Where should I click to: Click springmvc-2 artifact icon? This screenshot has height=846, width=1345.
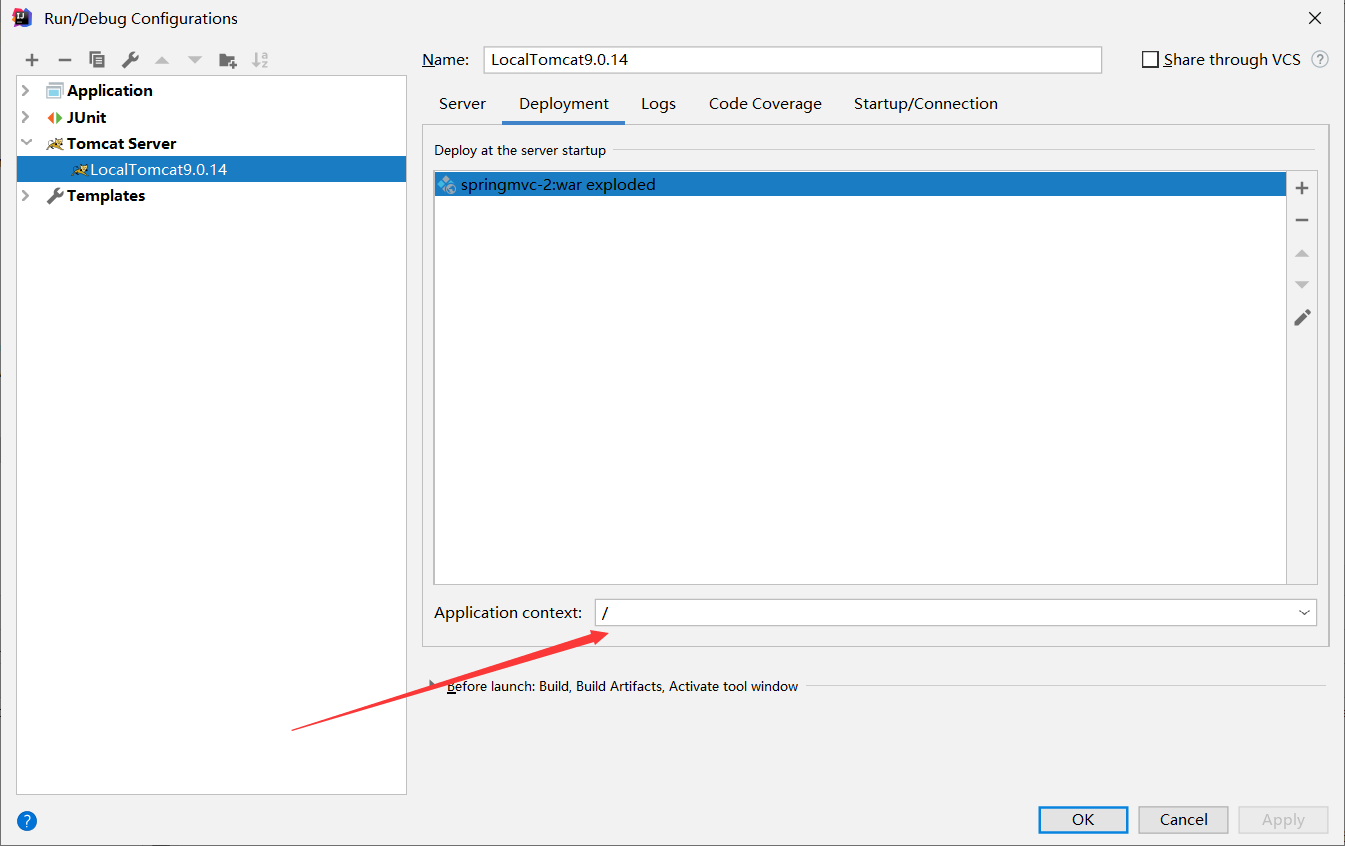(447, 184)
